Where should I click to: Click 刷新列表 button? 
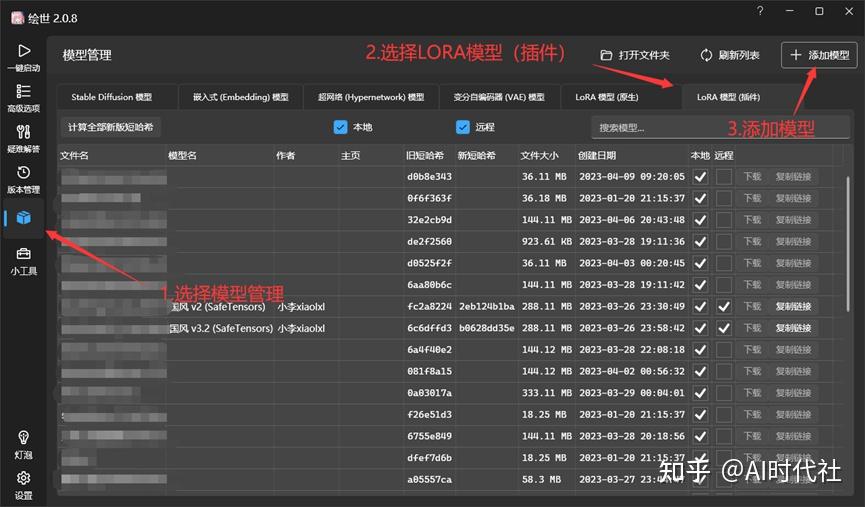point(729,55)
